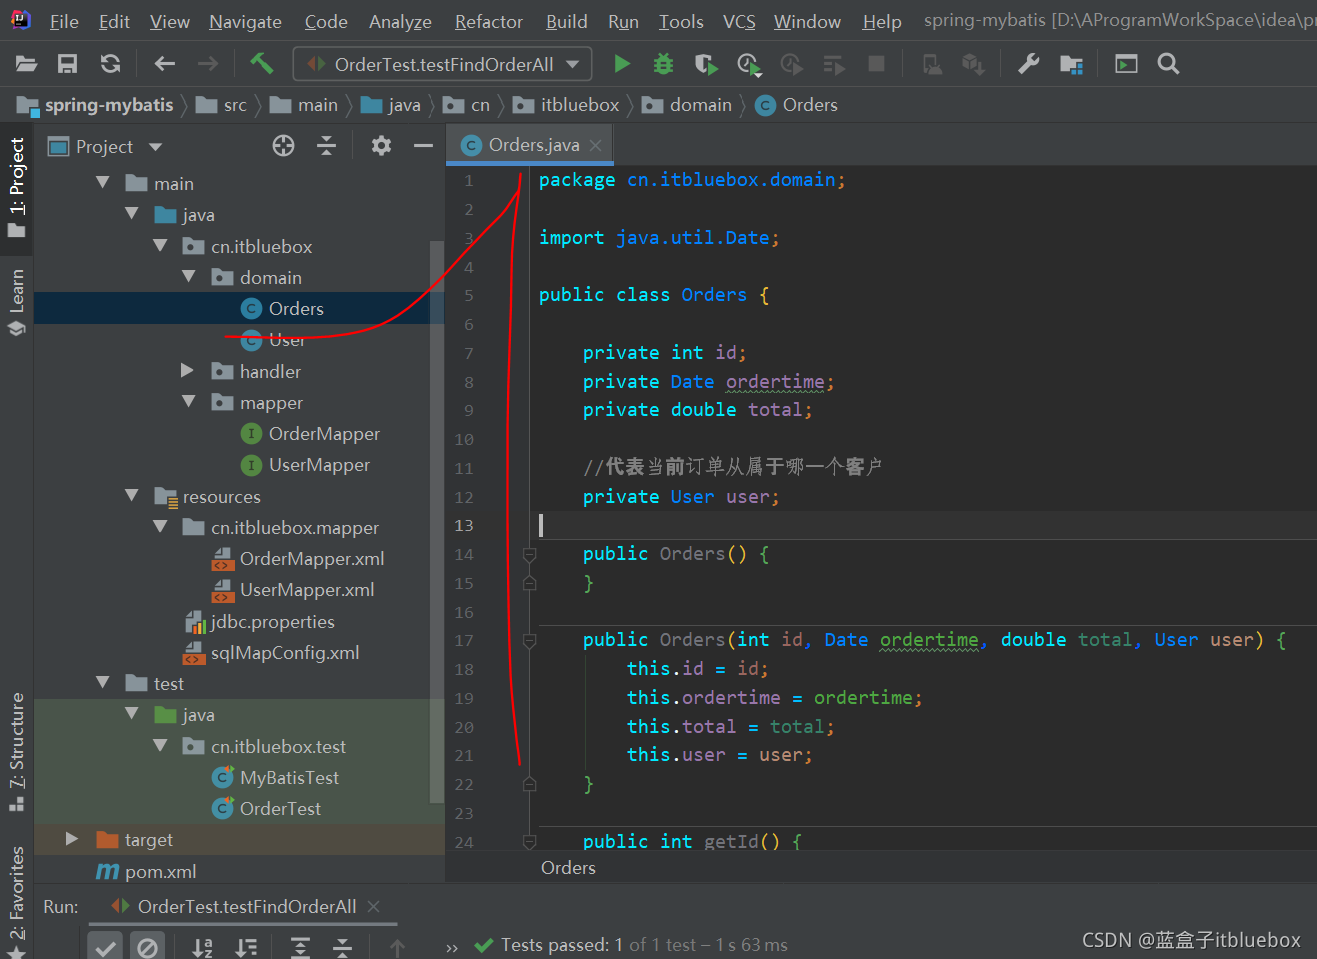Expand the handler package
Viewport: 1317px width, 959px height.
[x=187, y=371]
